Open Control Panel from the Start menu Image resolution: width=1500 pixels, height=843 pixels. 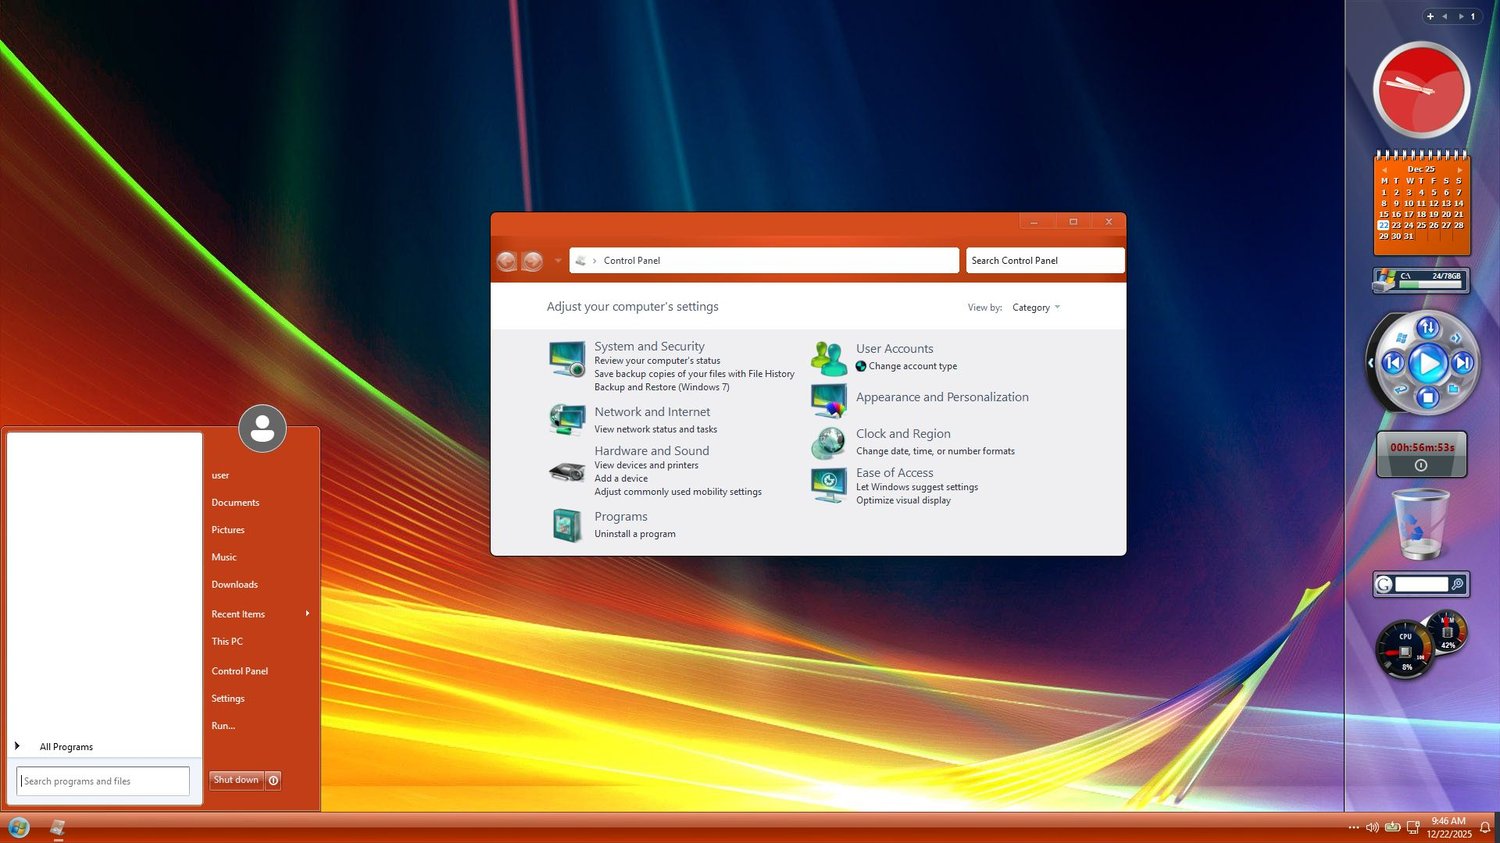coord(240,671)
